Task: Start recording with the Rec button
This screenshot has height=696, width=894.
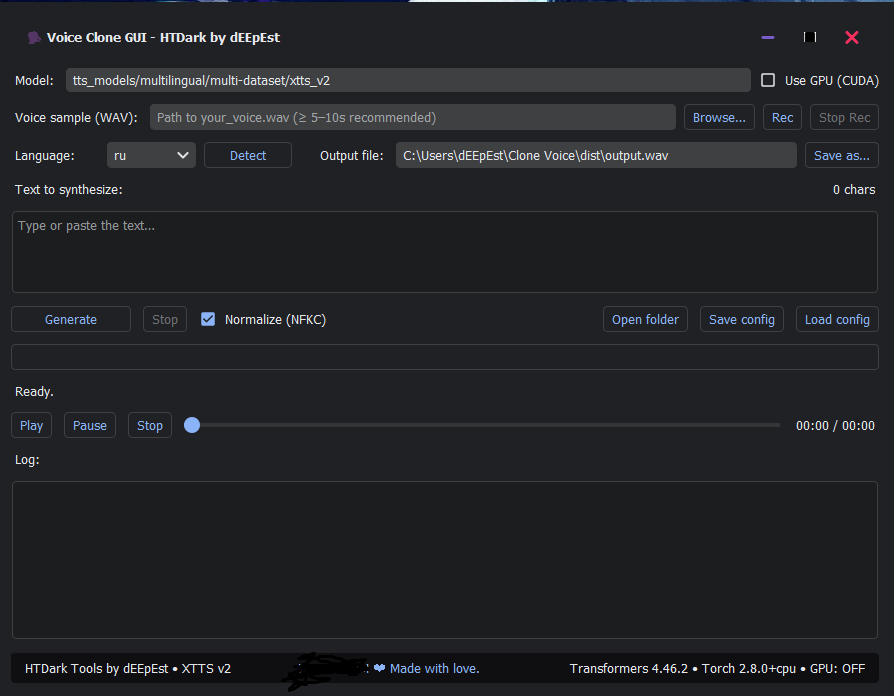Action: point(783,117)
